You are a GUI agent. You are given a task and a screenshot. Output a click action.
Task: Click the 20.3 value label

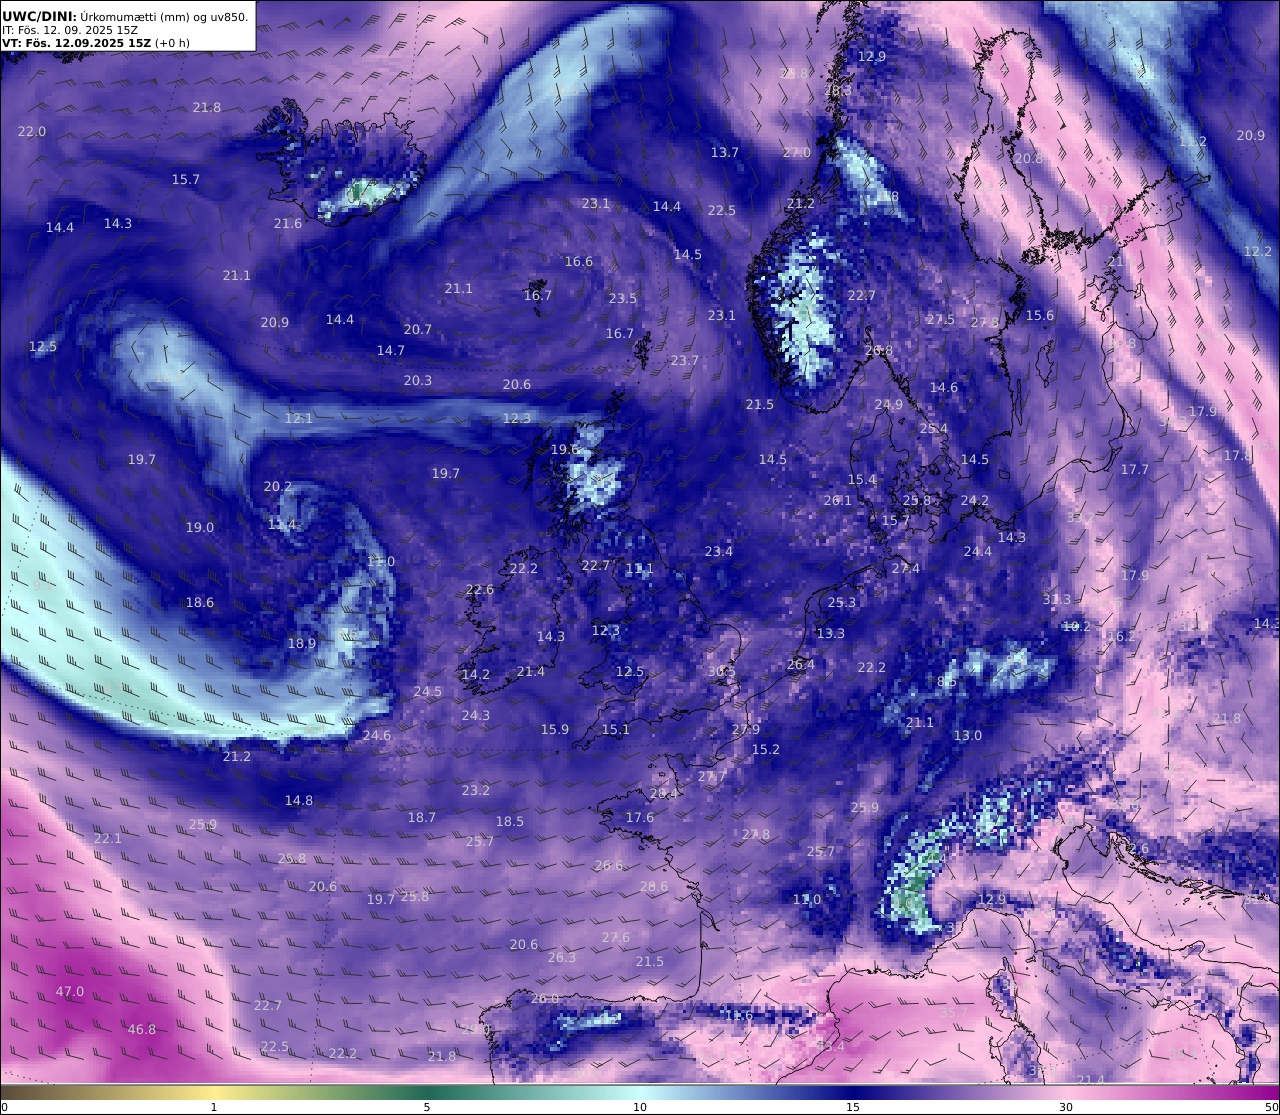point(418,381)
